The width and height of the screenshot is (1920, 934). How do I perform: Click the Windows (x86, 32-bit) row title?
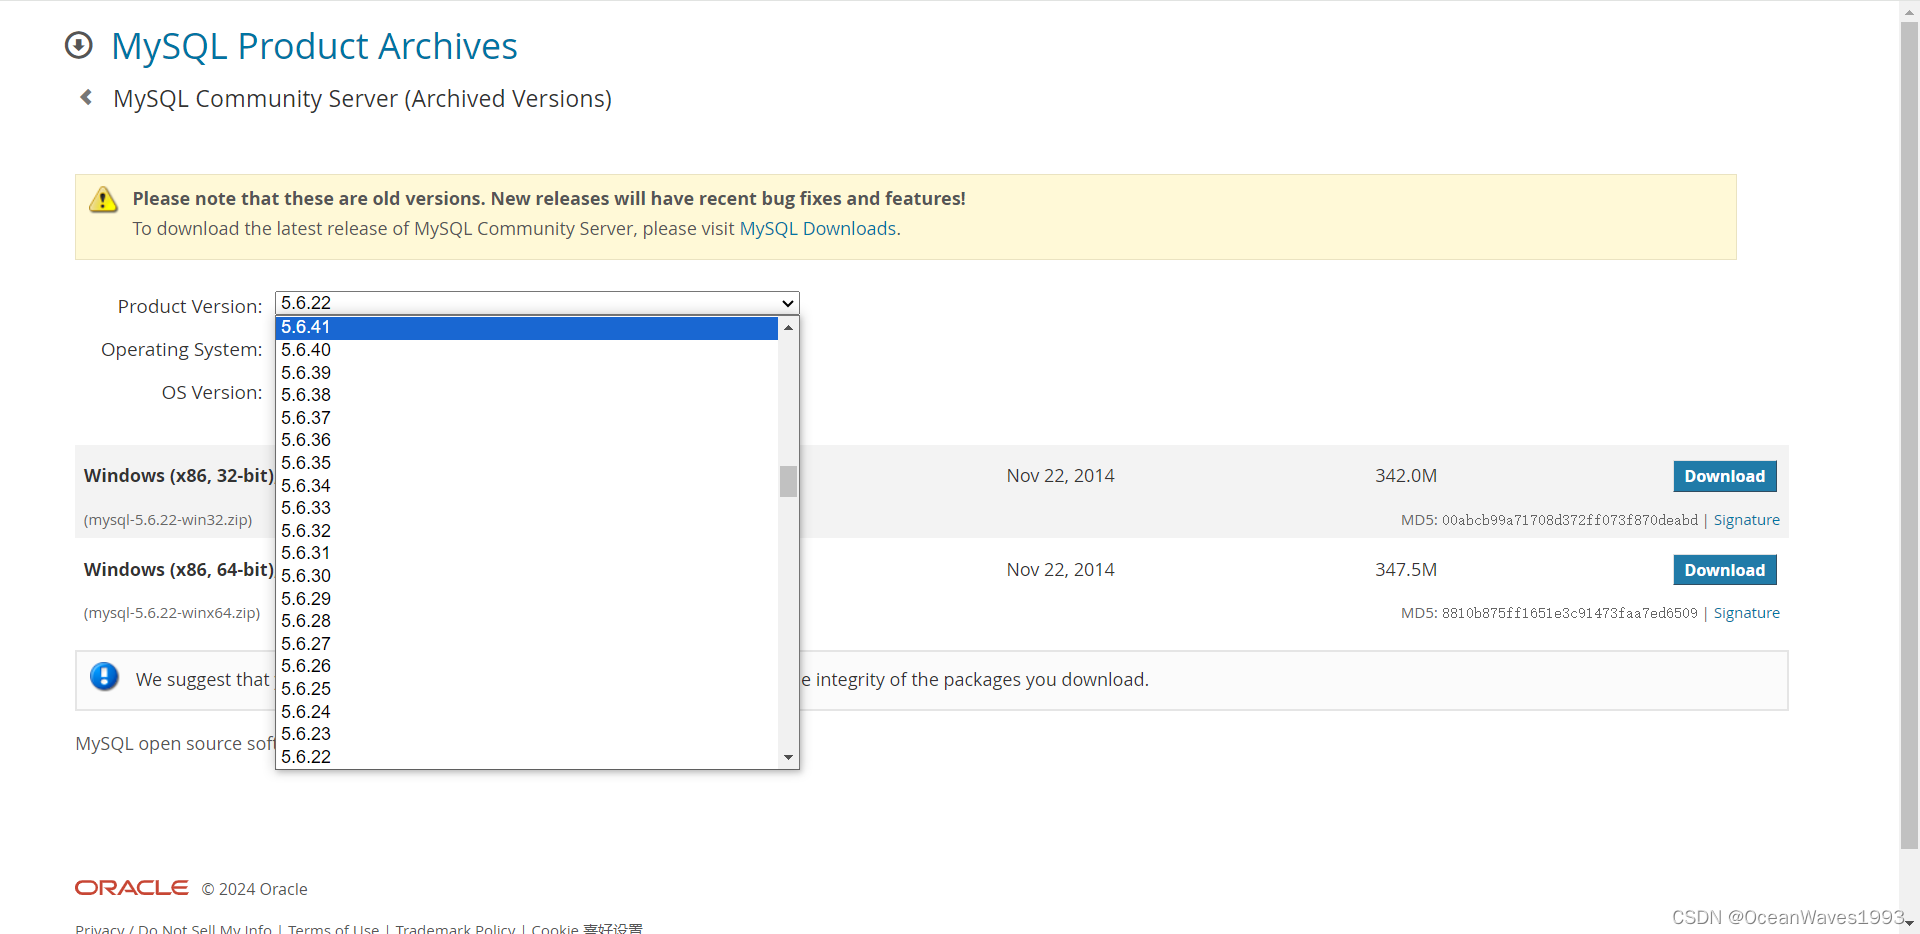click(178, 476)
